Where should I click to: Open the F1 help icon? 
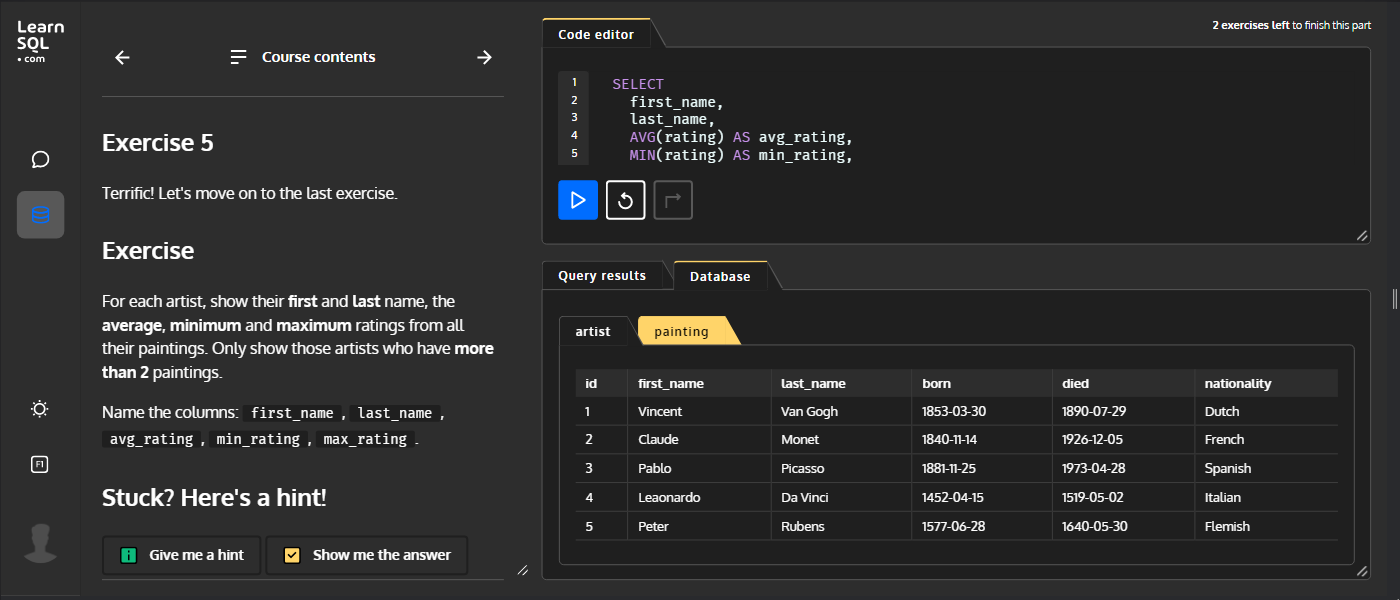coord(40,464)
